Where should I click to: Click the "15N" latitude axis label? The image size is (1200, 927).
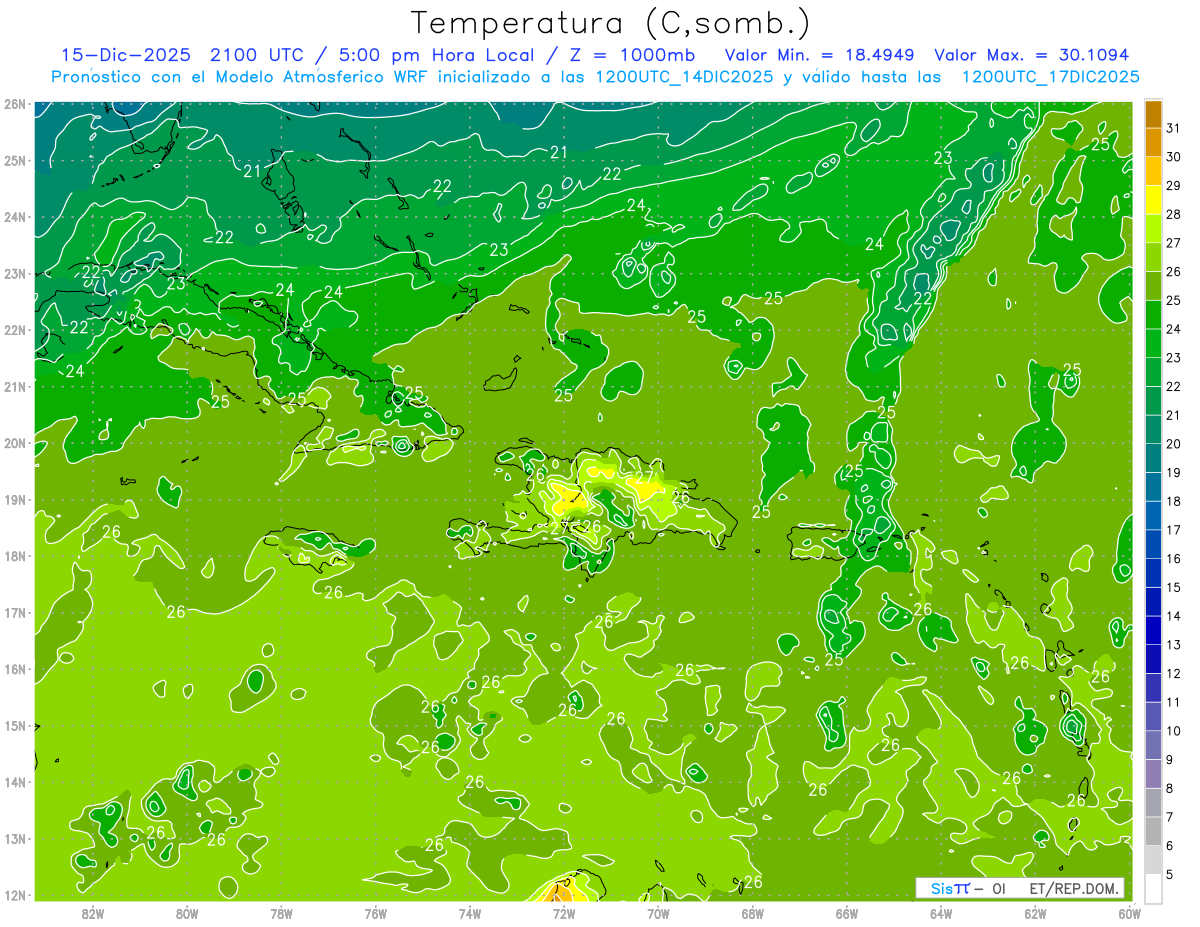[15, 726]
